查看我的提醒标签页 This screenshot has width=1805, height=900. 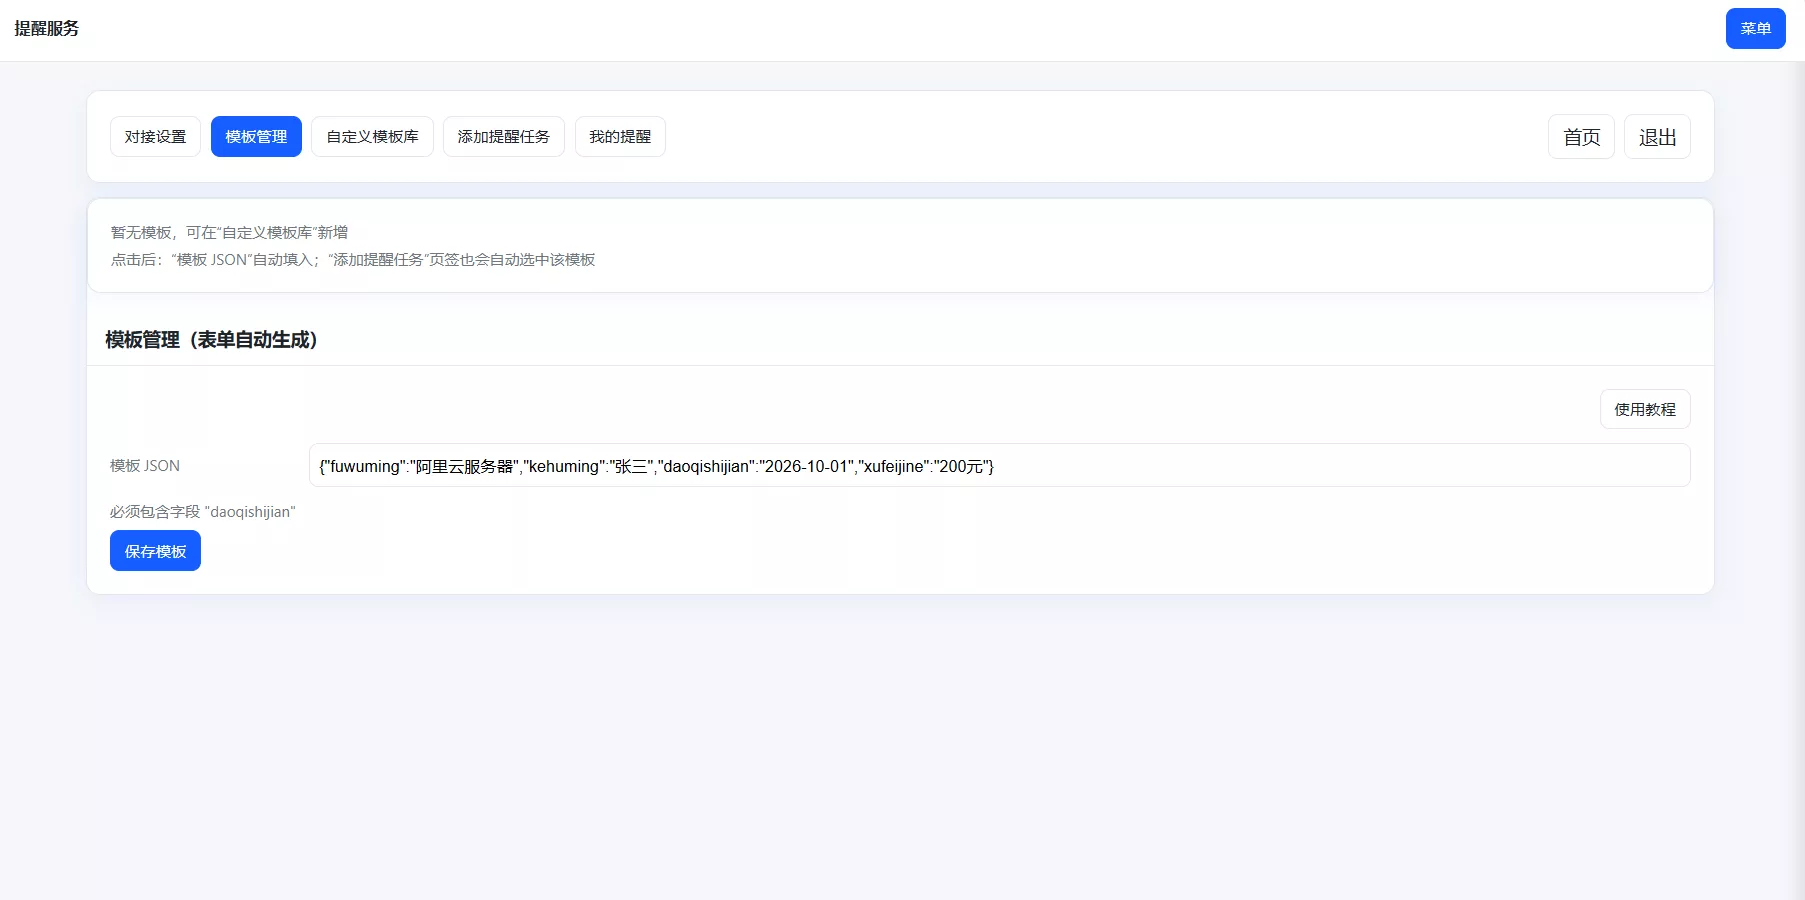coord(620,137)
